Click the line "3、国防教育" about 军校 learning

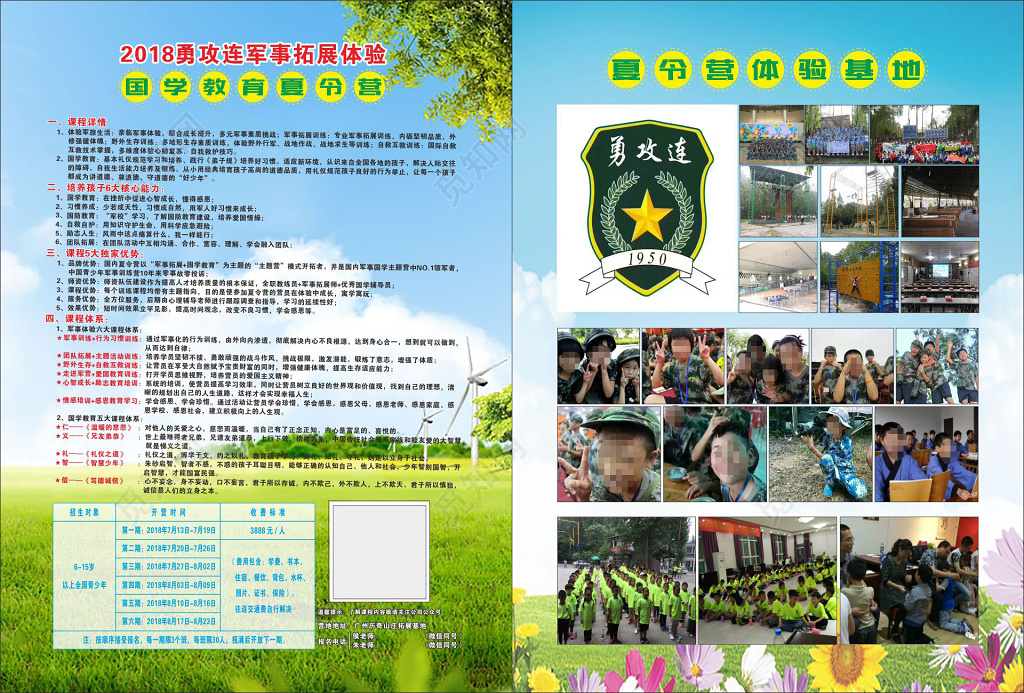159,218
